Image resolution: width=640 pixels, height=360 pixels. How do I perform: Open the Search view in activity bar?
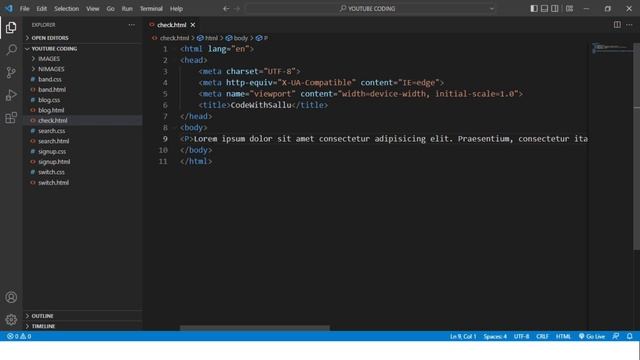click(x=11, y=50)
